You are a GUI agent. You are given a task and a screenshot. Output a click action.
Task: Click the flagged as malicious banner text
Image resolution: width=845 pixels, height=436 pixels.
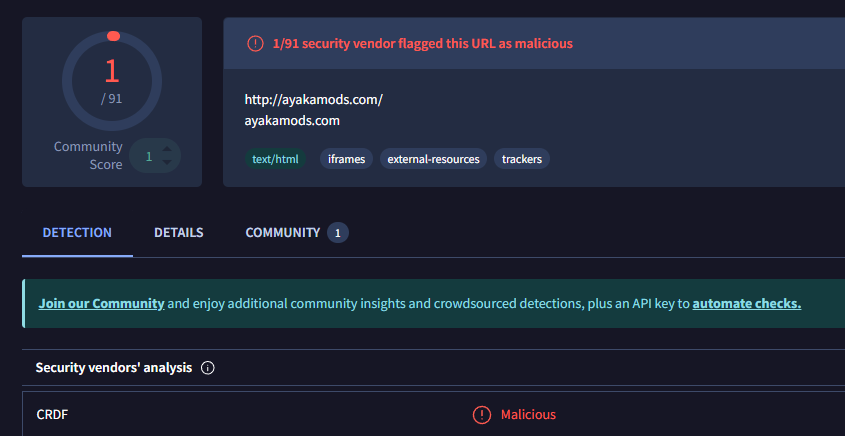[422, 44]
